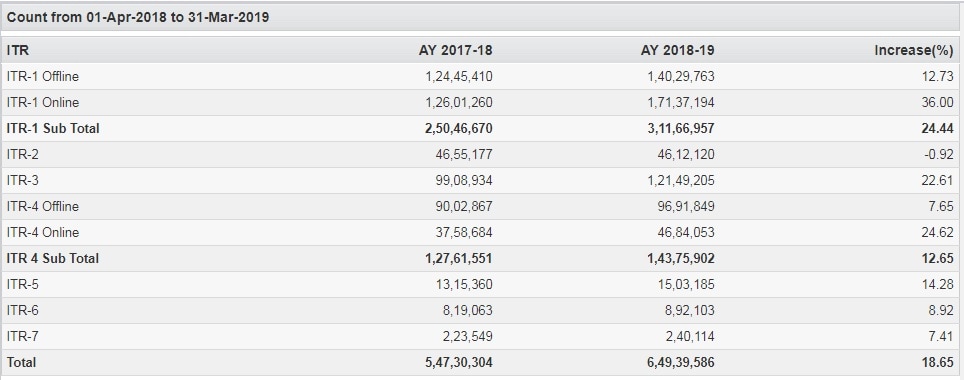Select the ITR-1 Offline row label

[x=42, y=77]
